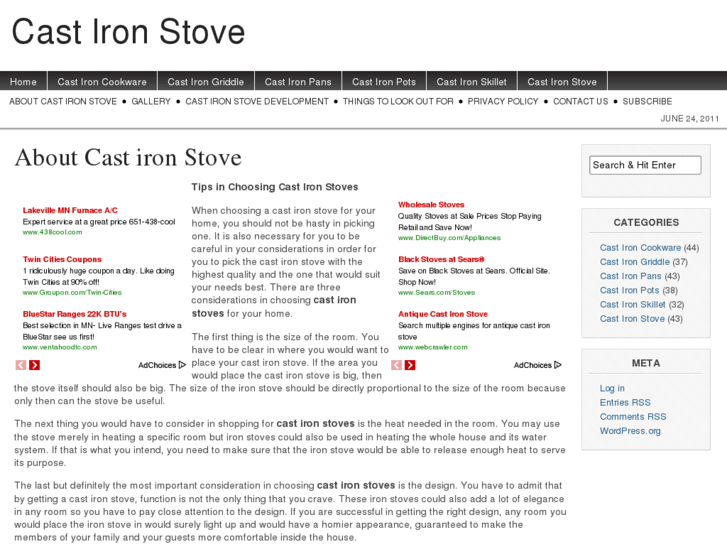
Task: Open Cast Iron Griddle in navigation bar
Action: [205, 82]
